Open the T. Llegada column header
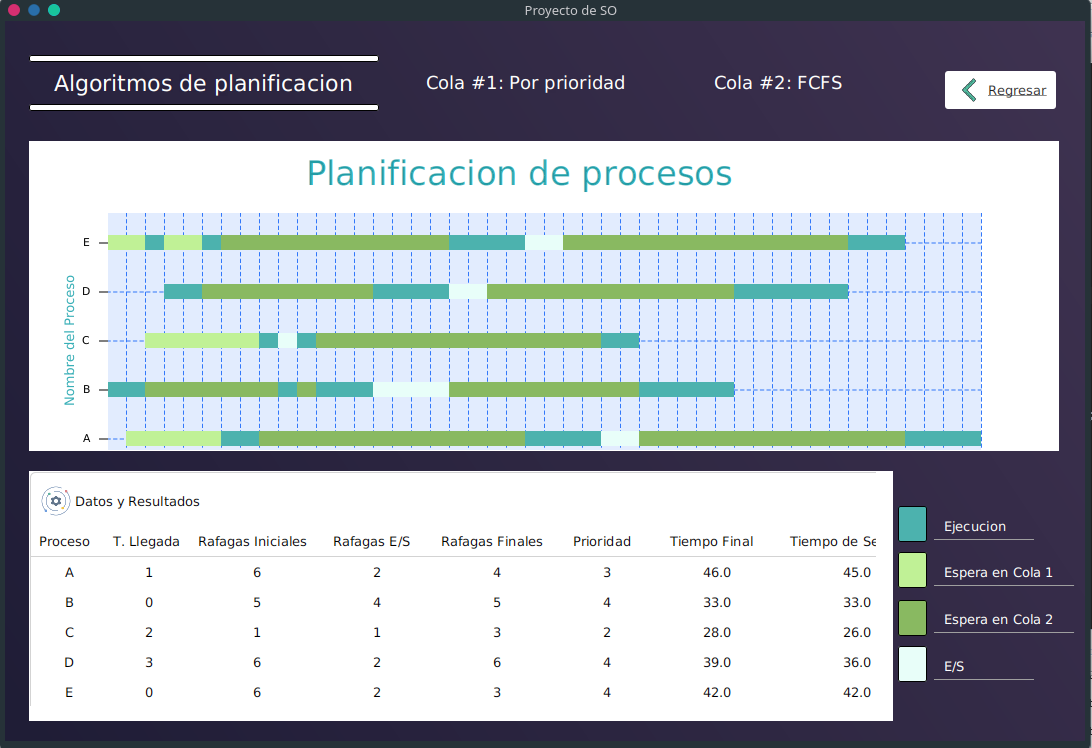 tap(146, 541)
